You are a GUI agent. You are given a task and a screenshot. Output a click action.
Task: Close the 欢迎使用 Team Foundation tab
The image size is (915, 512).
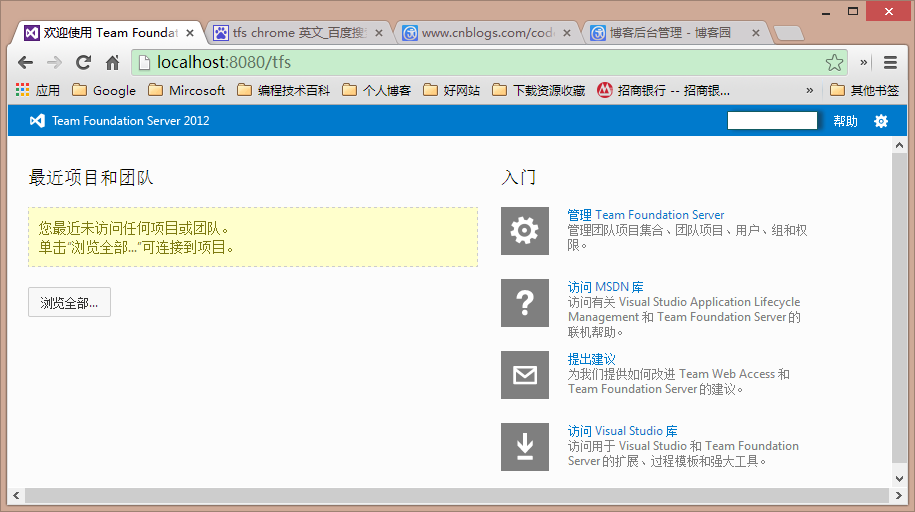pos(190,33)
